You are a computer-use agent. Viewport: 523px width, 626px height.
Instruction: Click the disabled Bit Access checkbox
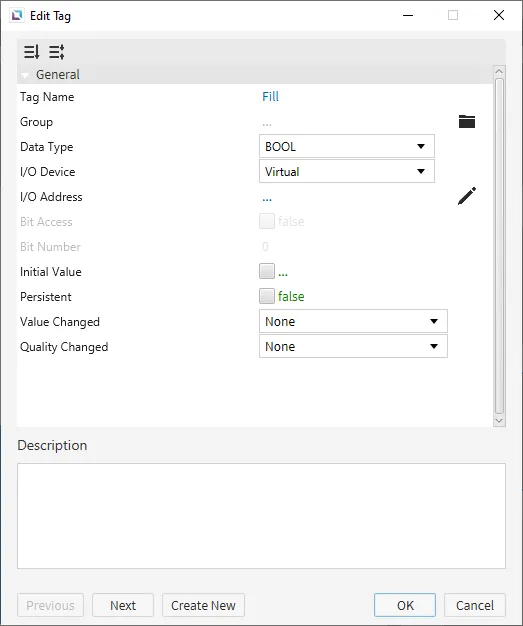(x=267, y=221)
